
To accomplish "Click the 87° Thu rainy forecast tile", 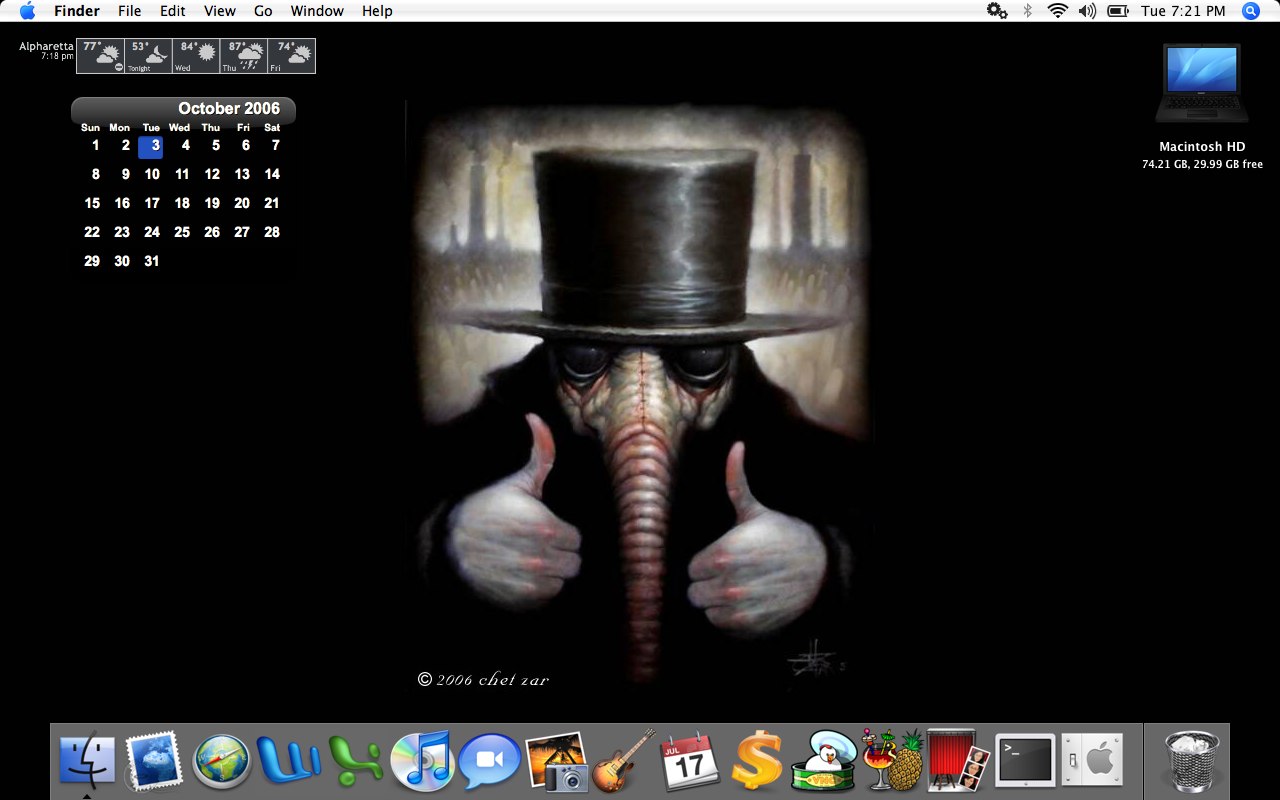I will pyautogui.click(x=244, y=56).
